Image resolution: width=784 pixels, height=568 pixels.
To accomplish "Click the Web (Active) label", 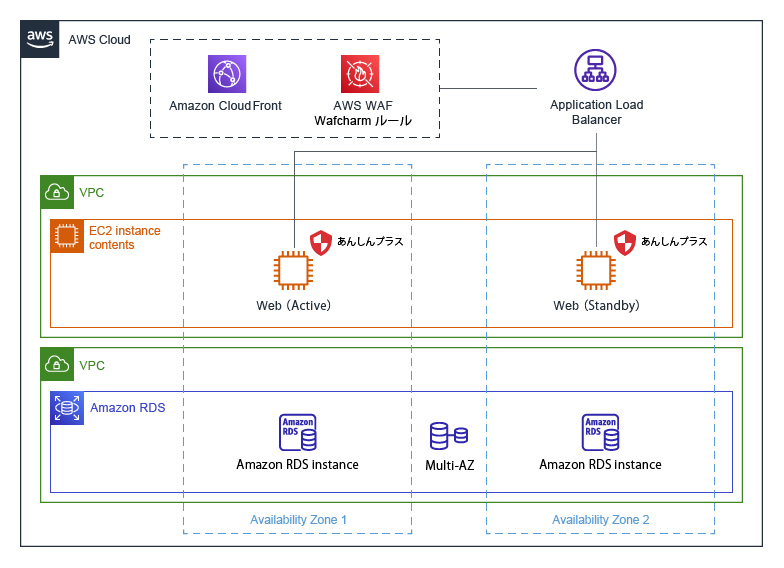I will click(294, 306).
